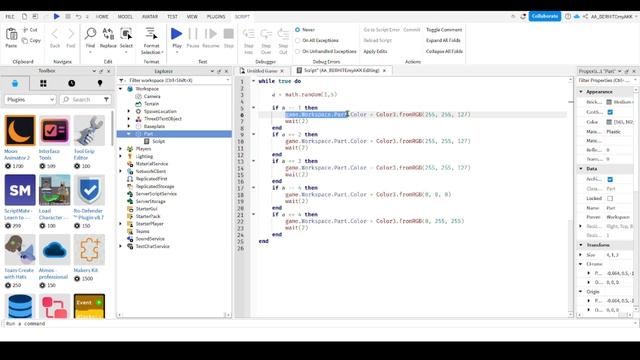Click the Select tool in Edit group

click(x=126, y=34)
